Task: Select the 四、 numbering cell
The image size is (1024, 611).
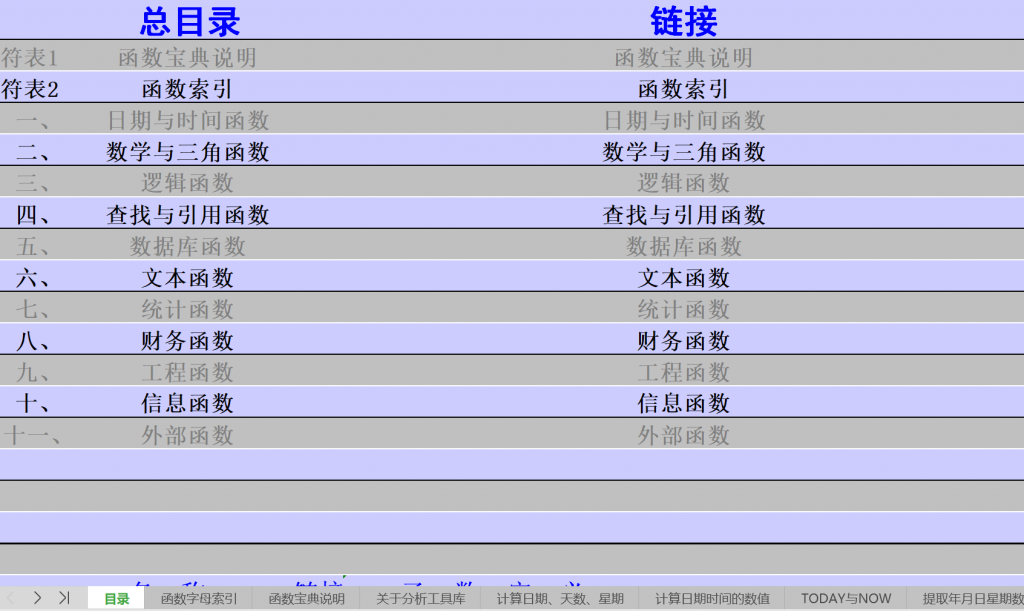Action: tap(33, 215)
